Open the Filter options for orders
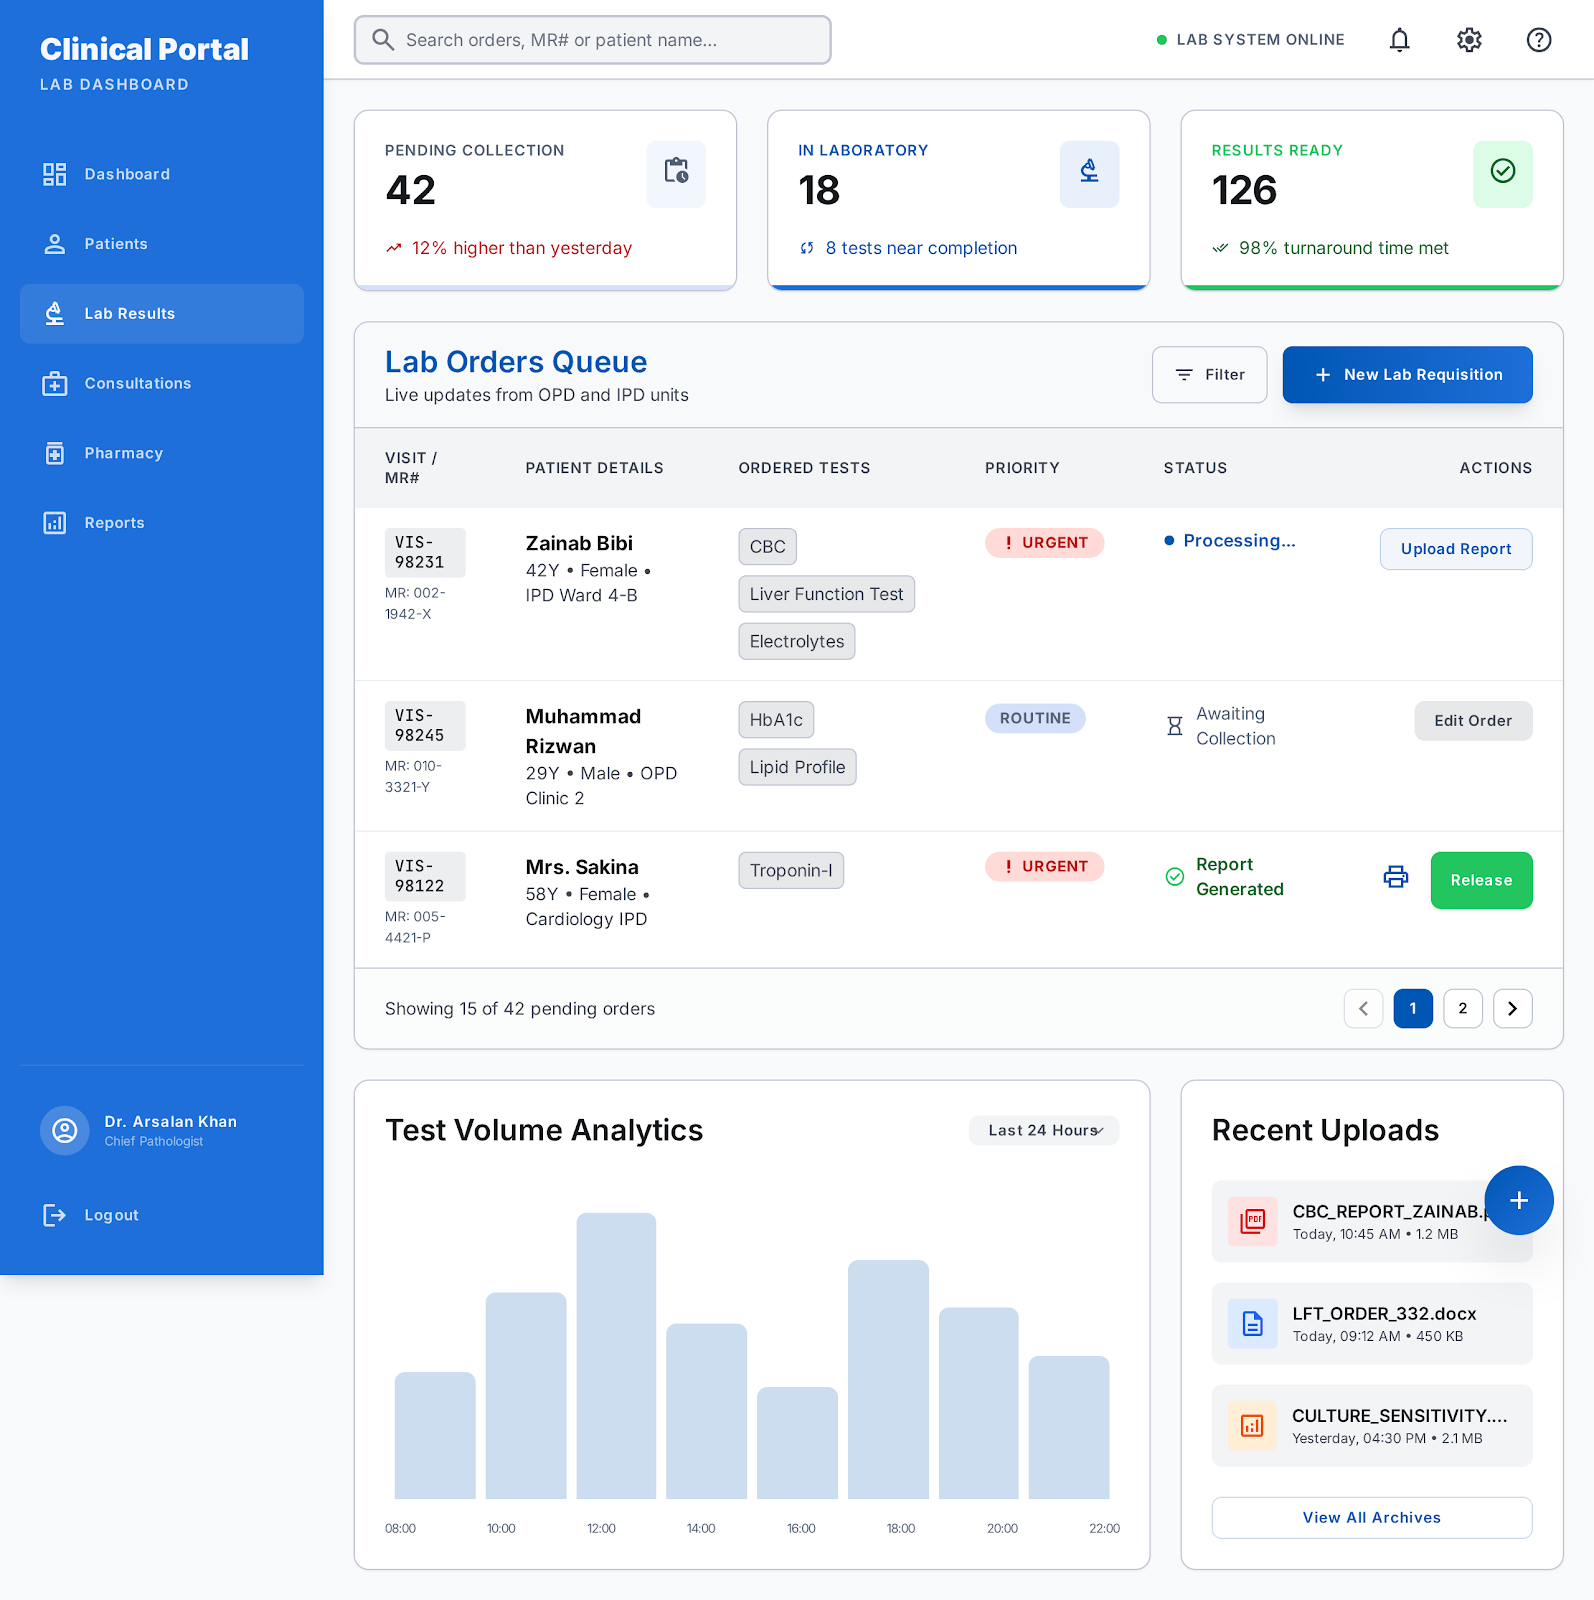 (1210, 375)
